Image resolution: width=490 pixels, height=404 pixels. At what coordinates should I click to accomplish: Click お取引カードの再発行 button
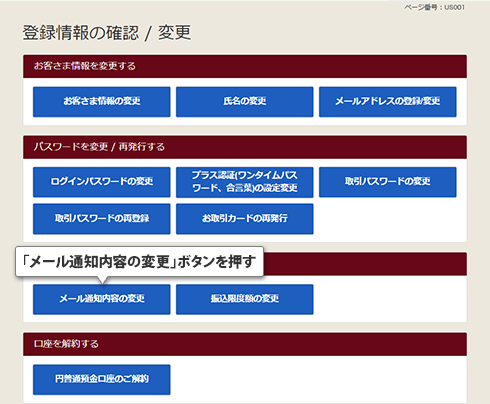click(x=245, y=219)
